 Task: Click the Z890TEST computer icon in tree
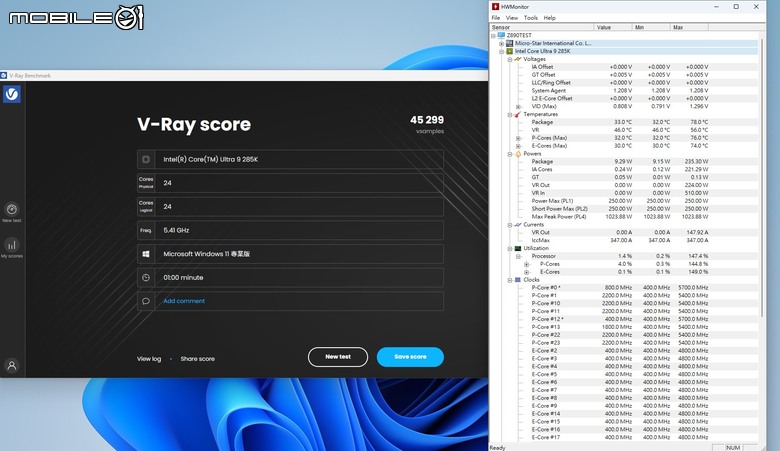click(501, 35)
